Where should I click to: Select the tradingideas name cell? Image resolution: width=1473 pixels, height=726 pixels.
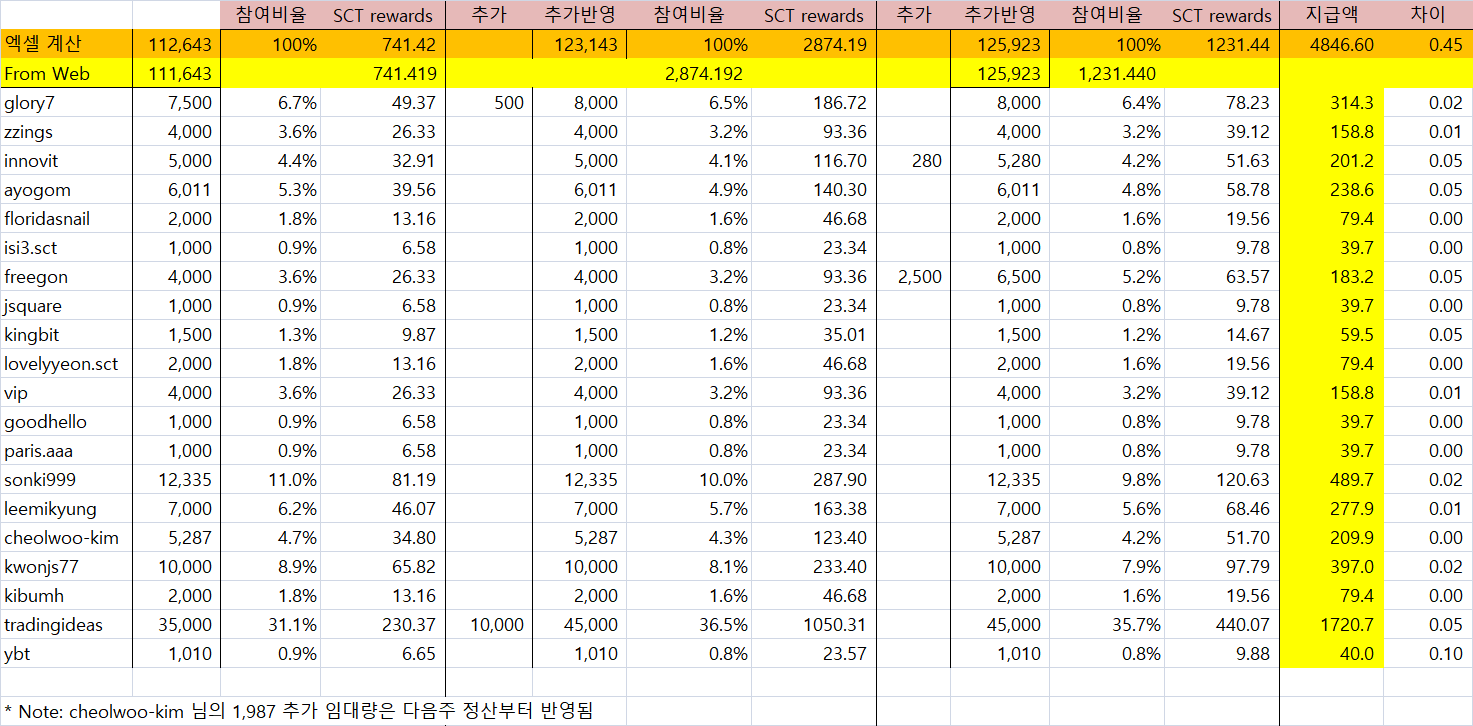pos(66,624)
